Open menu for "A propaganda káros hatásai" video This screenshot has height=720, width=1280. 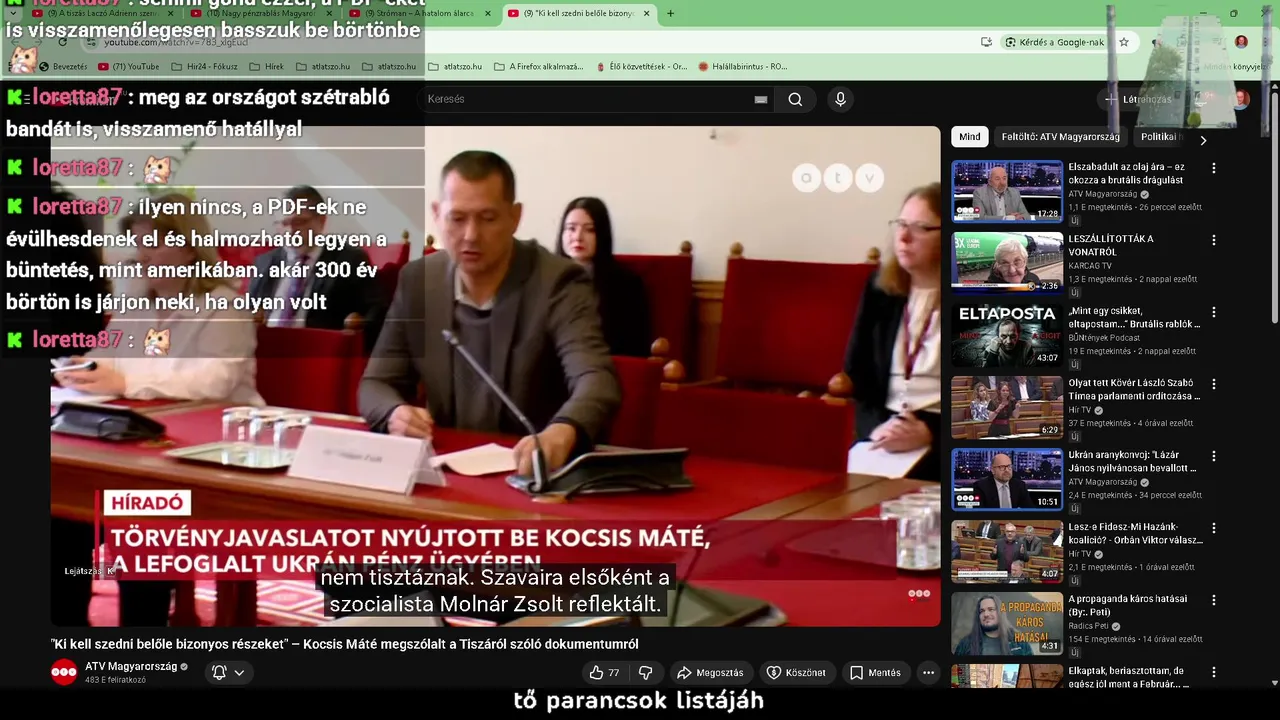point(1214,600)
